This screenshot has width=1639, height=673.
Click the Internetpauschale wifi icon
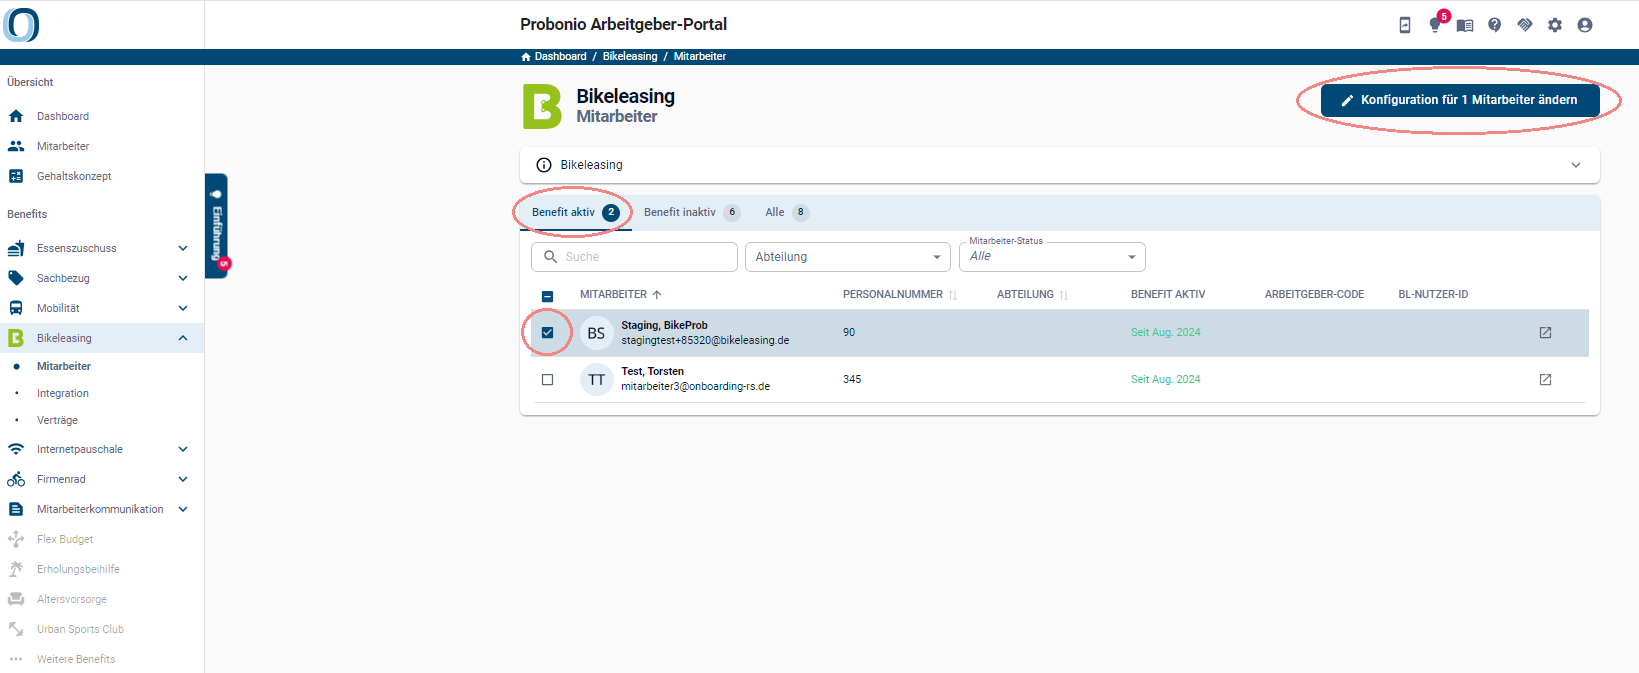click(16, 449)
